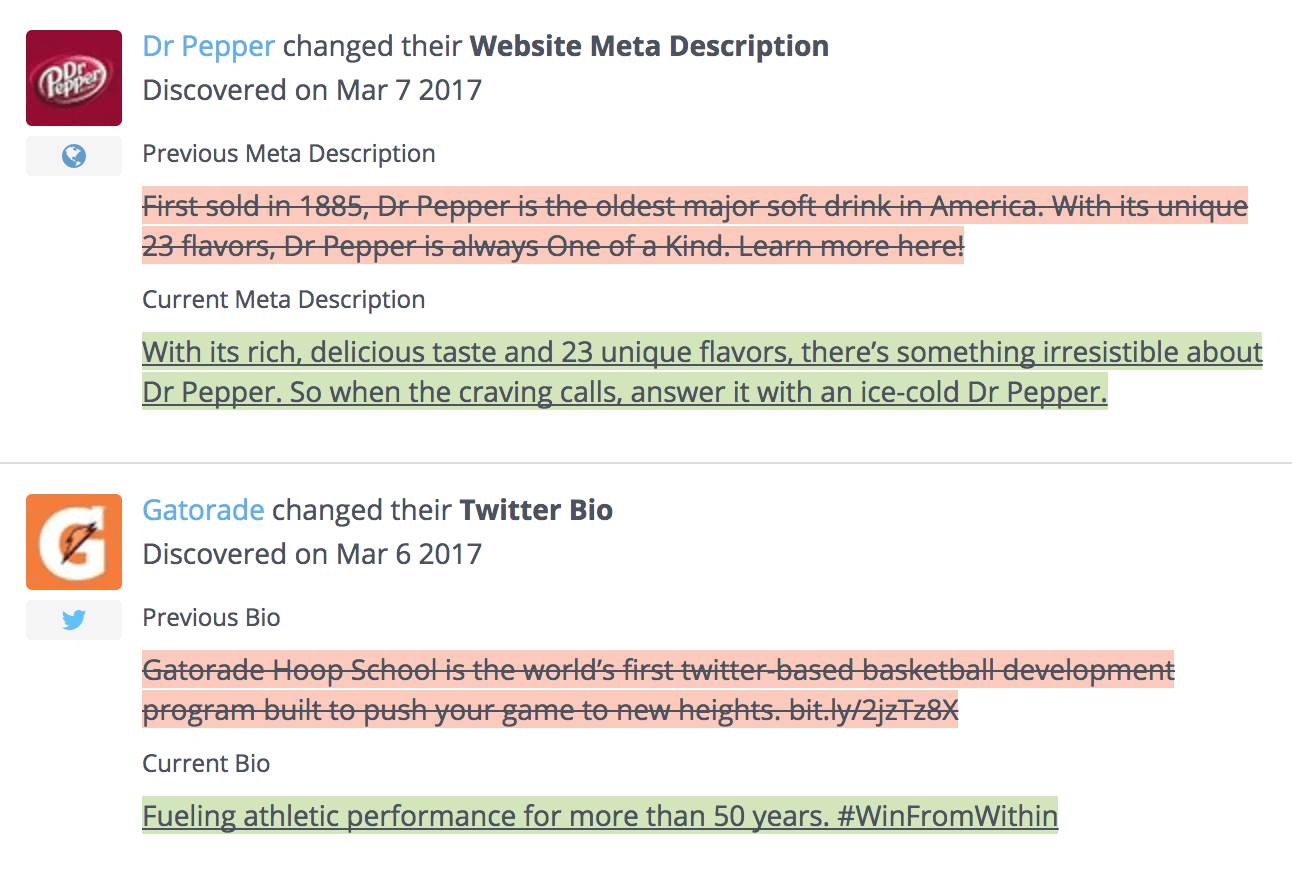Viewport: 1292px width, 874px height.
Task: Open the Gatorade company link
Action: coord(204,510)
